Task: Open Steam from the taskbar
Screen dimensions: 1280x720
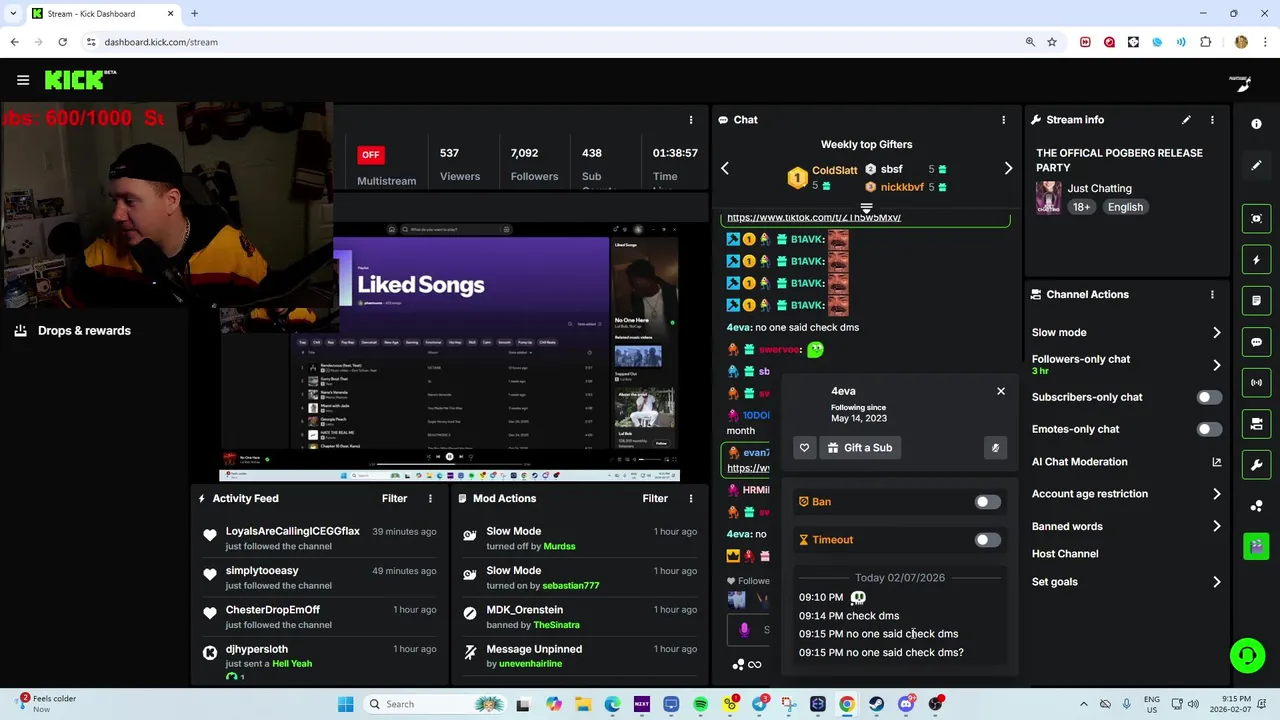Action: click(x=877, y=704)
